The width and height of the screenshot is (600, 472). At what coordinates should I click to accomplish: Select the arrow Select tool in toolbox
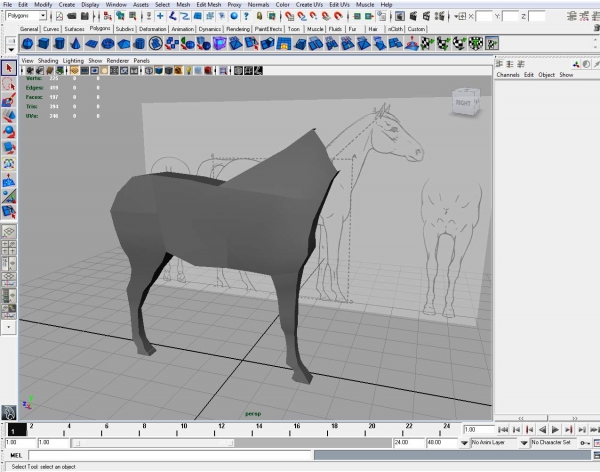point(9,69)
